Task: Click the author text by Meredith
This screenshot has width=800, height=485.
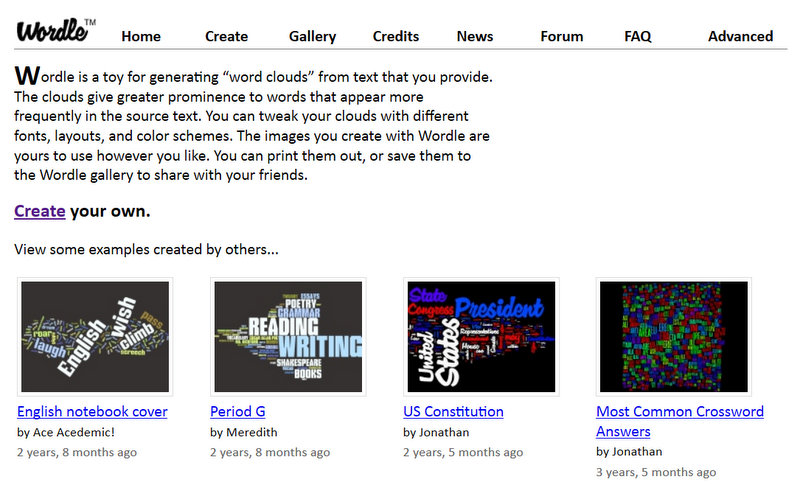Action: tap(244, 432)
